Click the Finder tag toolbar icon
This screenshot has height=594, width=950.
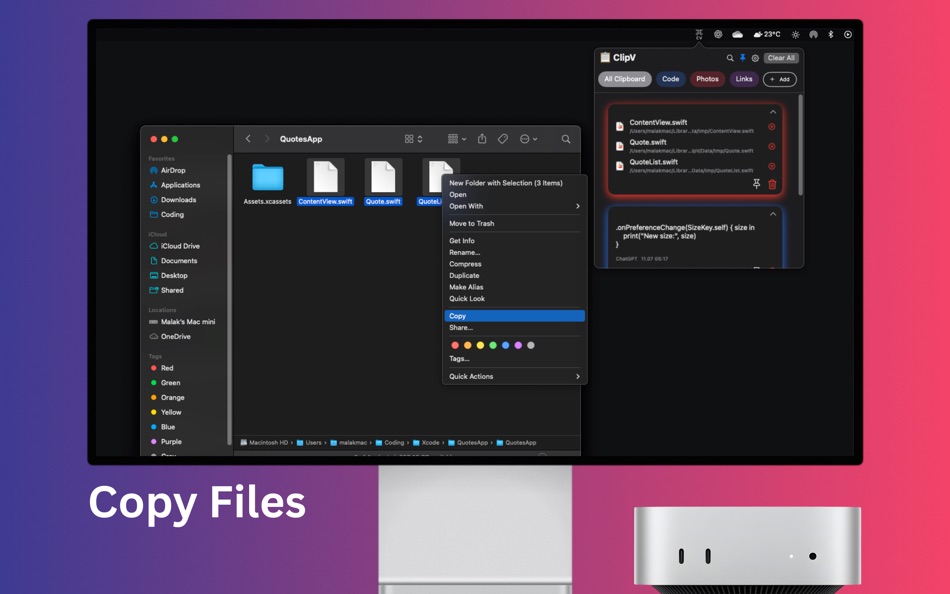point(503,139)
